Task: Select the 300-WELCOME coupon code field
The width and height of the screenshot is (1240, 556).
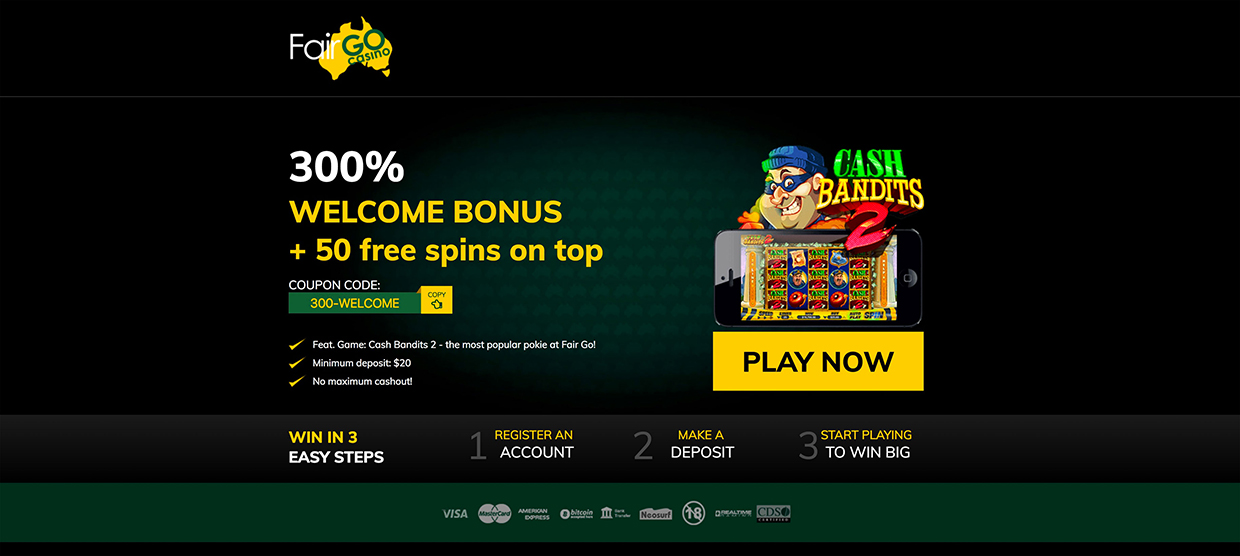Action: click(x=355, y=303)
